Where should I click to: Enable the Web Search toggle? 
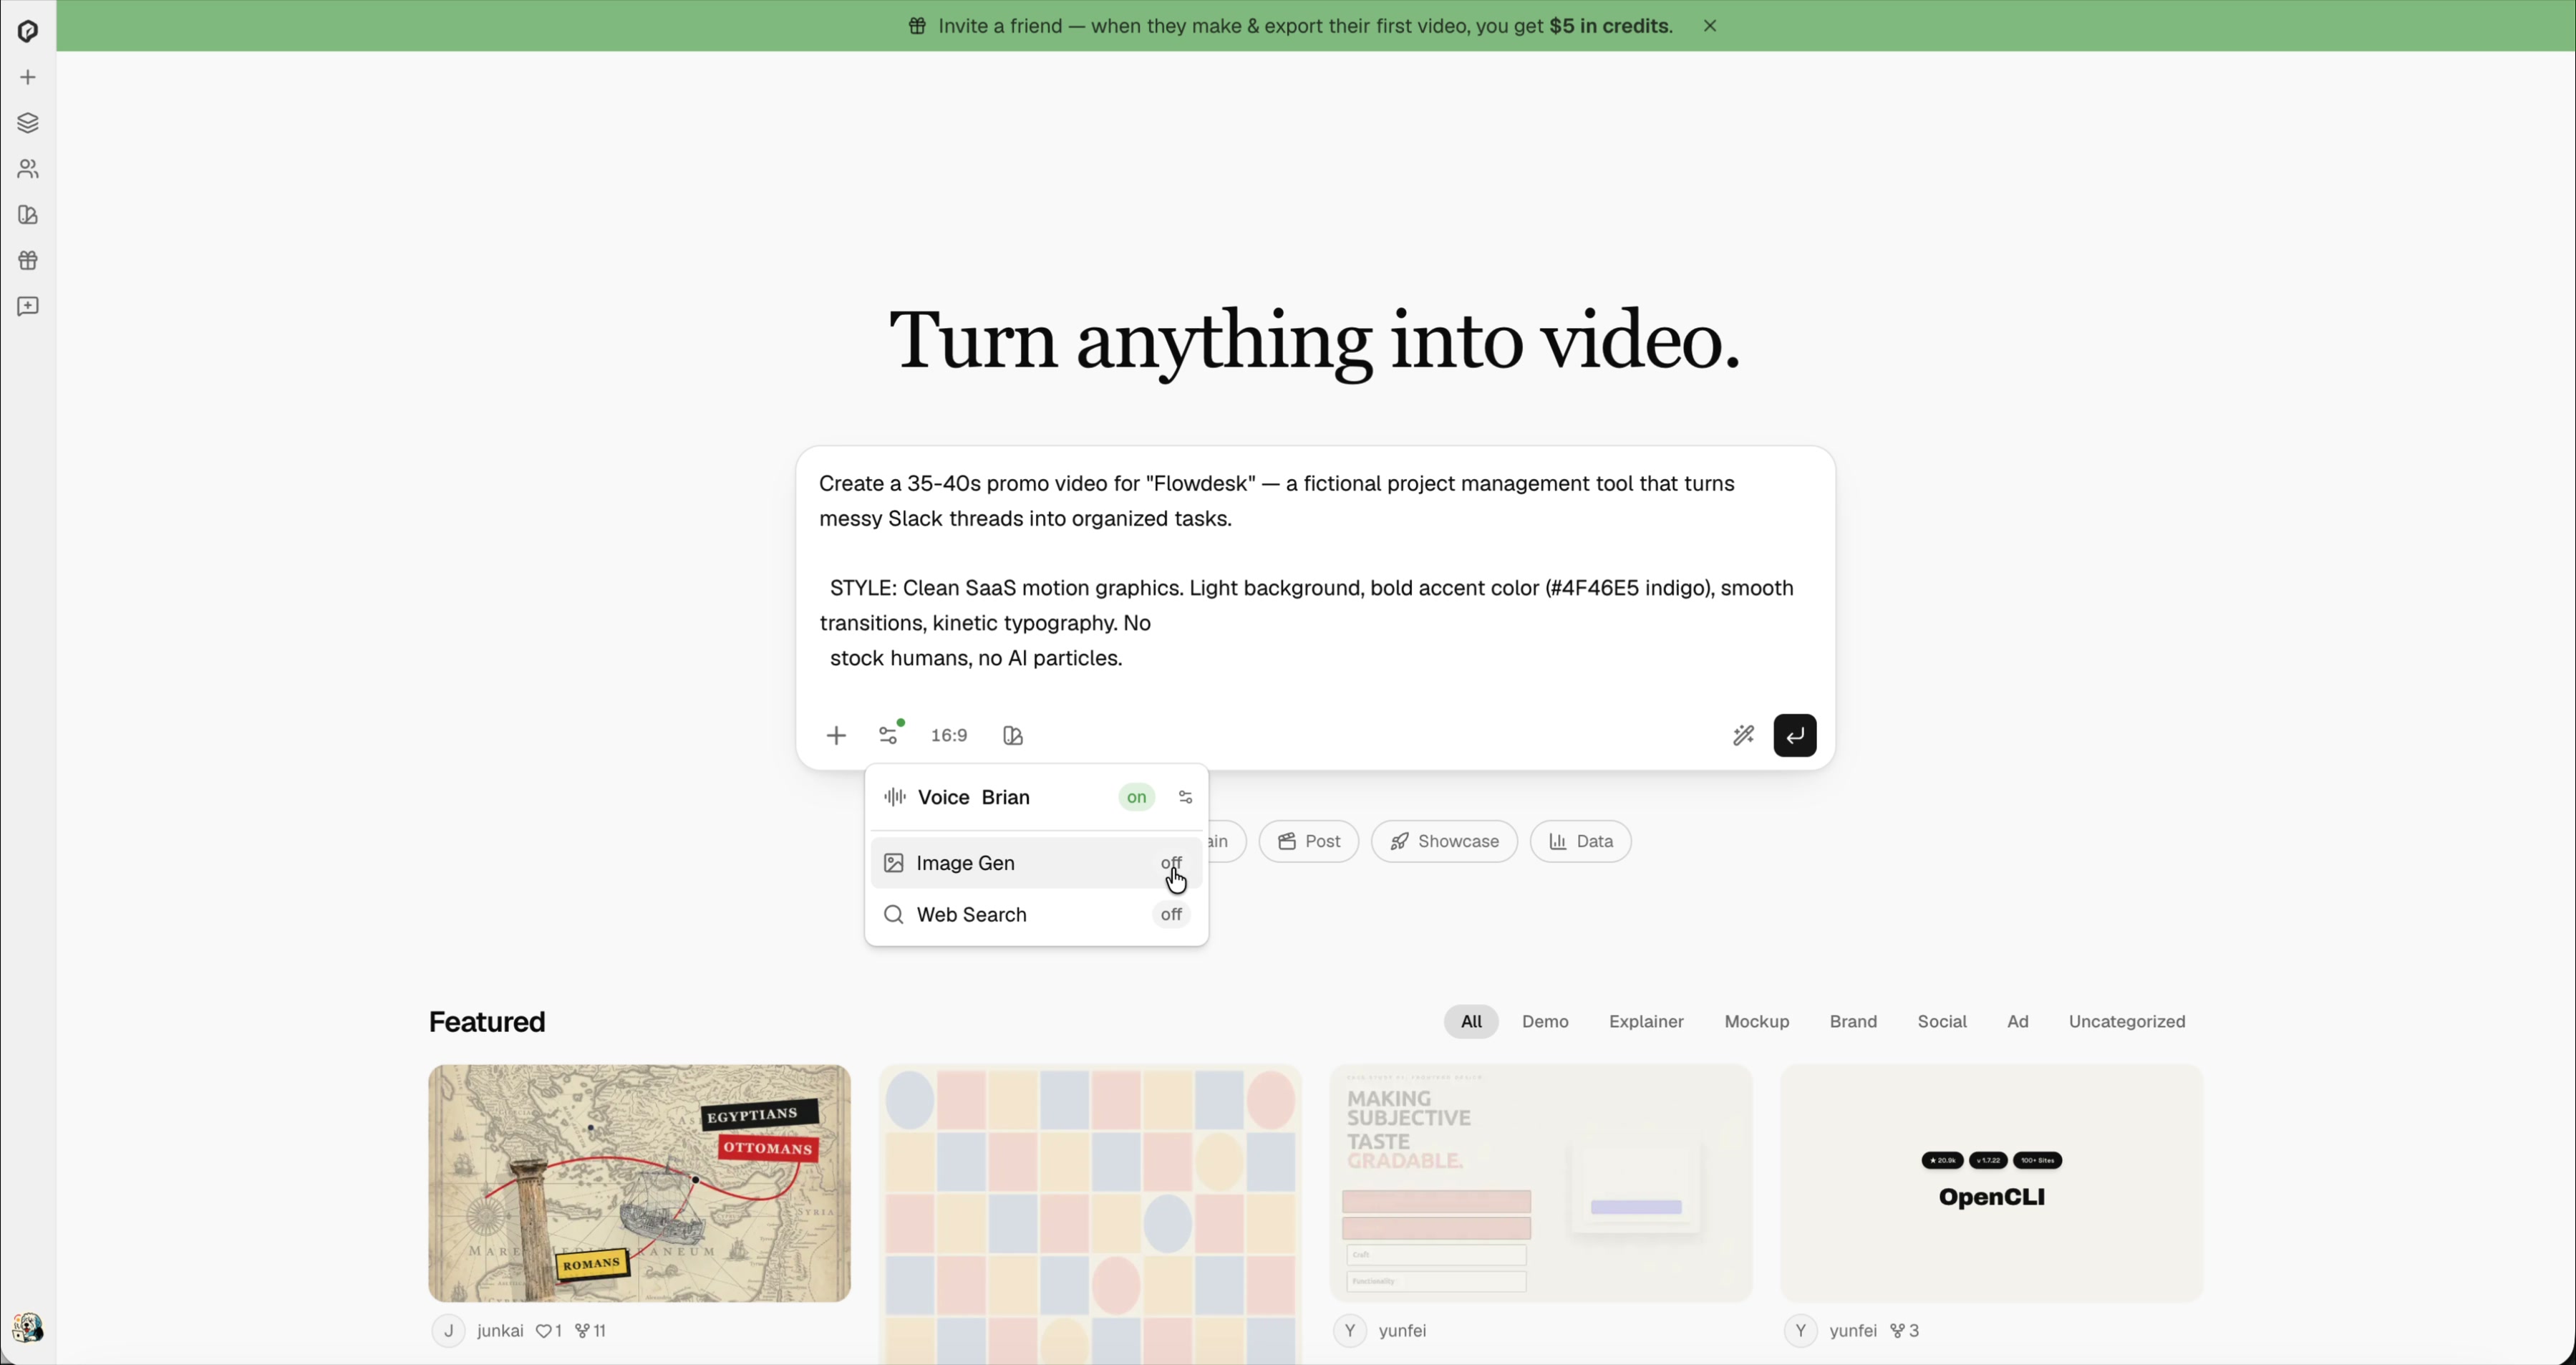(x=1171, y=916)
